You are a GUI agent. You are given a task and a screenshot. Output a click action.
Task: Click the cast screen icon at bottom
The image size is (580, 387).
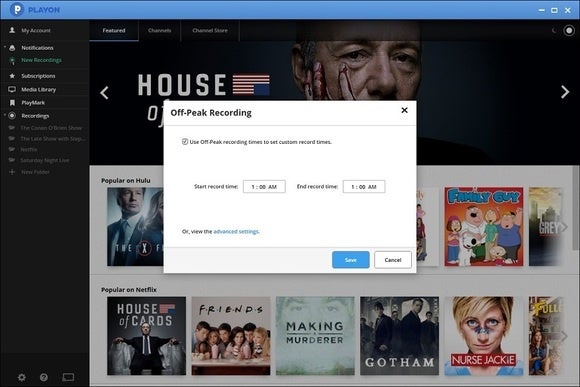click(x=68, y=377)
